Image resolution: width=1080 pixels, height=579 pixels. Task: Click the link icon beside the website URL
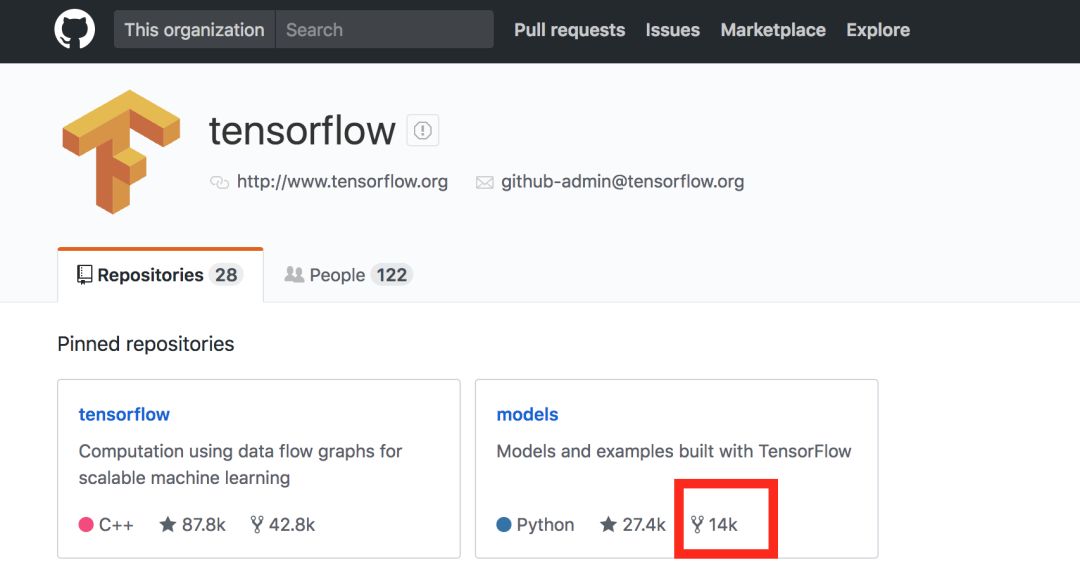tap(219, 183)
